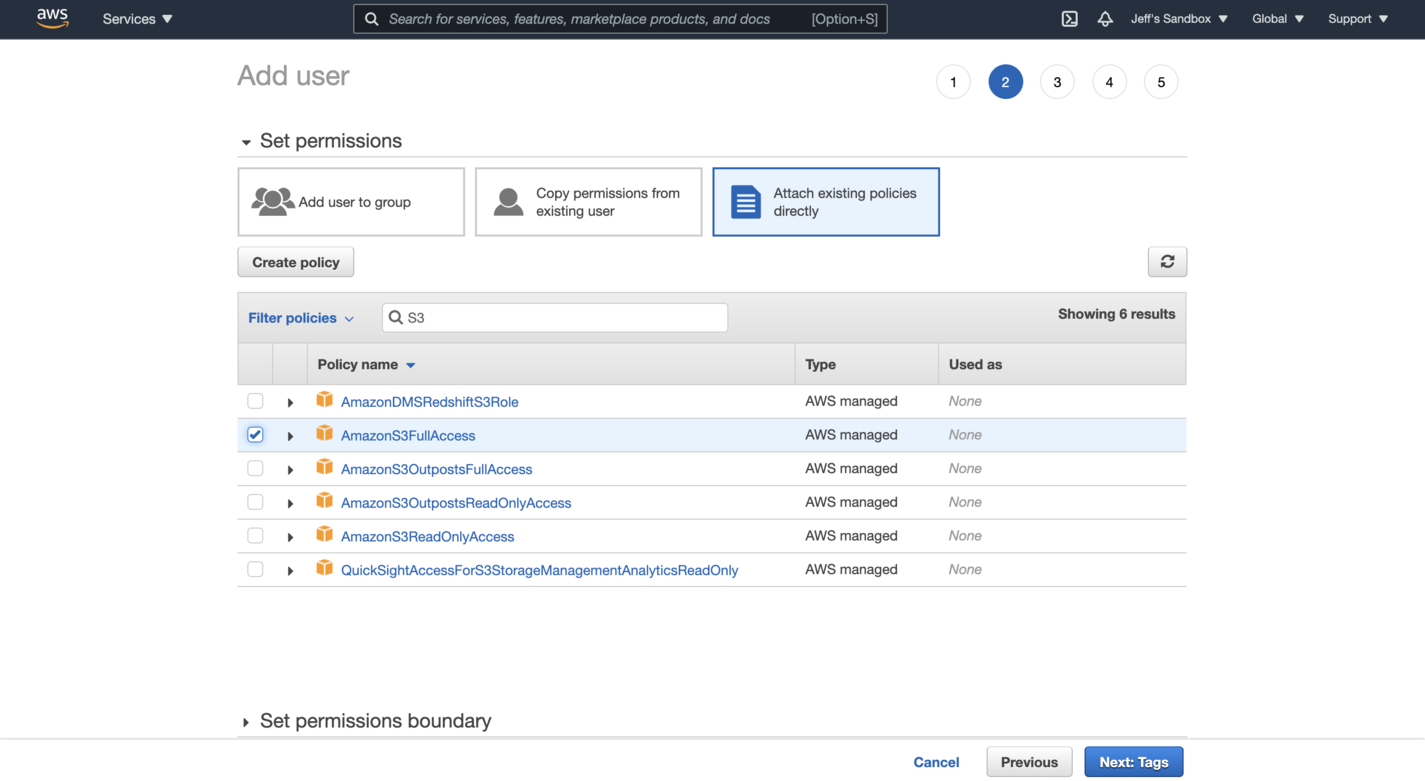Expand details for AmazonS3OutpostsFullAccess
This screenshot has height=781, width=1425.
pos(289,468)
